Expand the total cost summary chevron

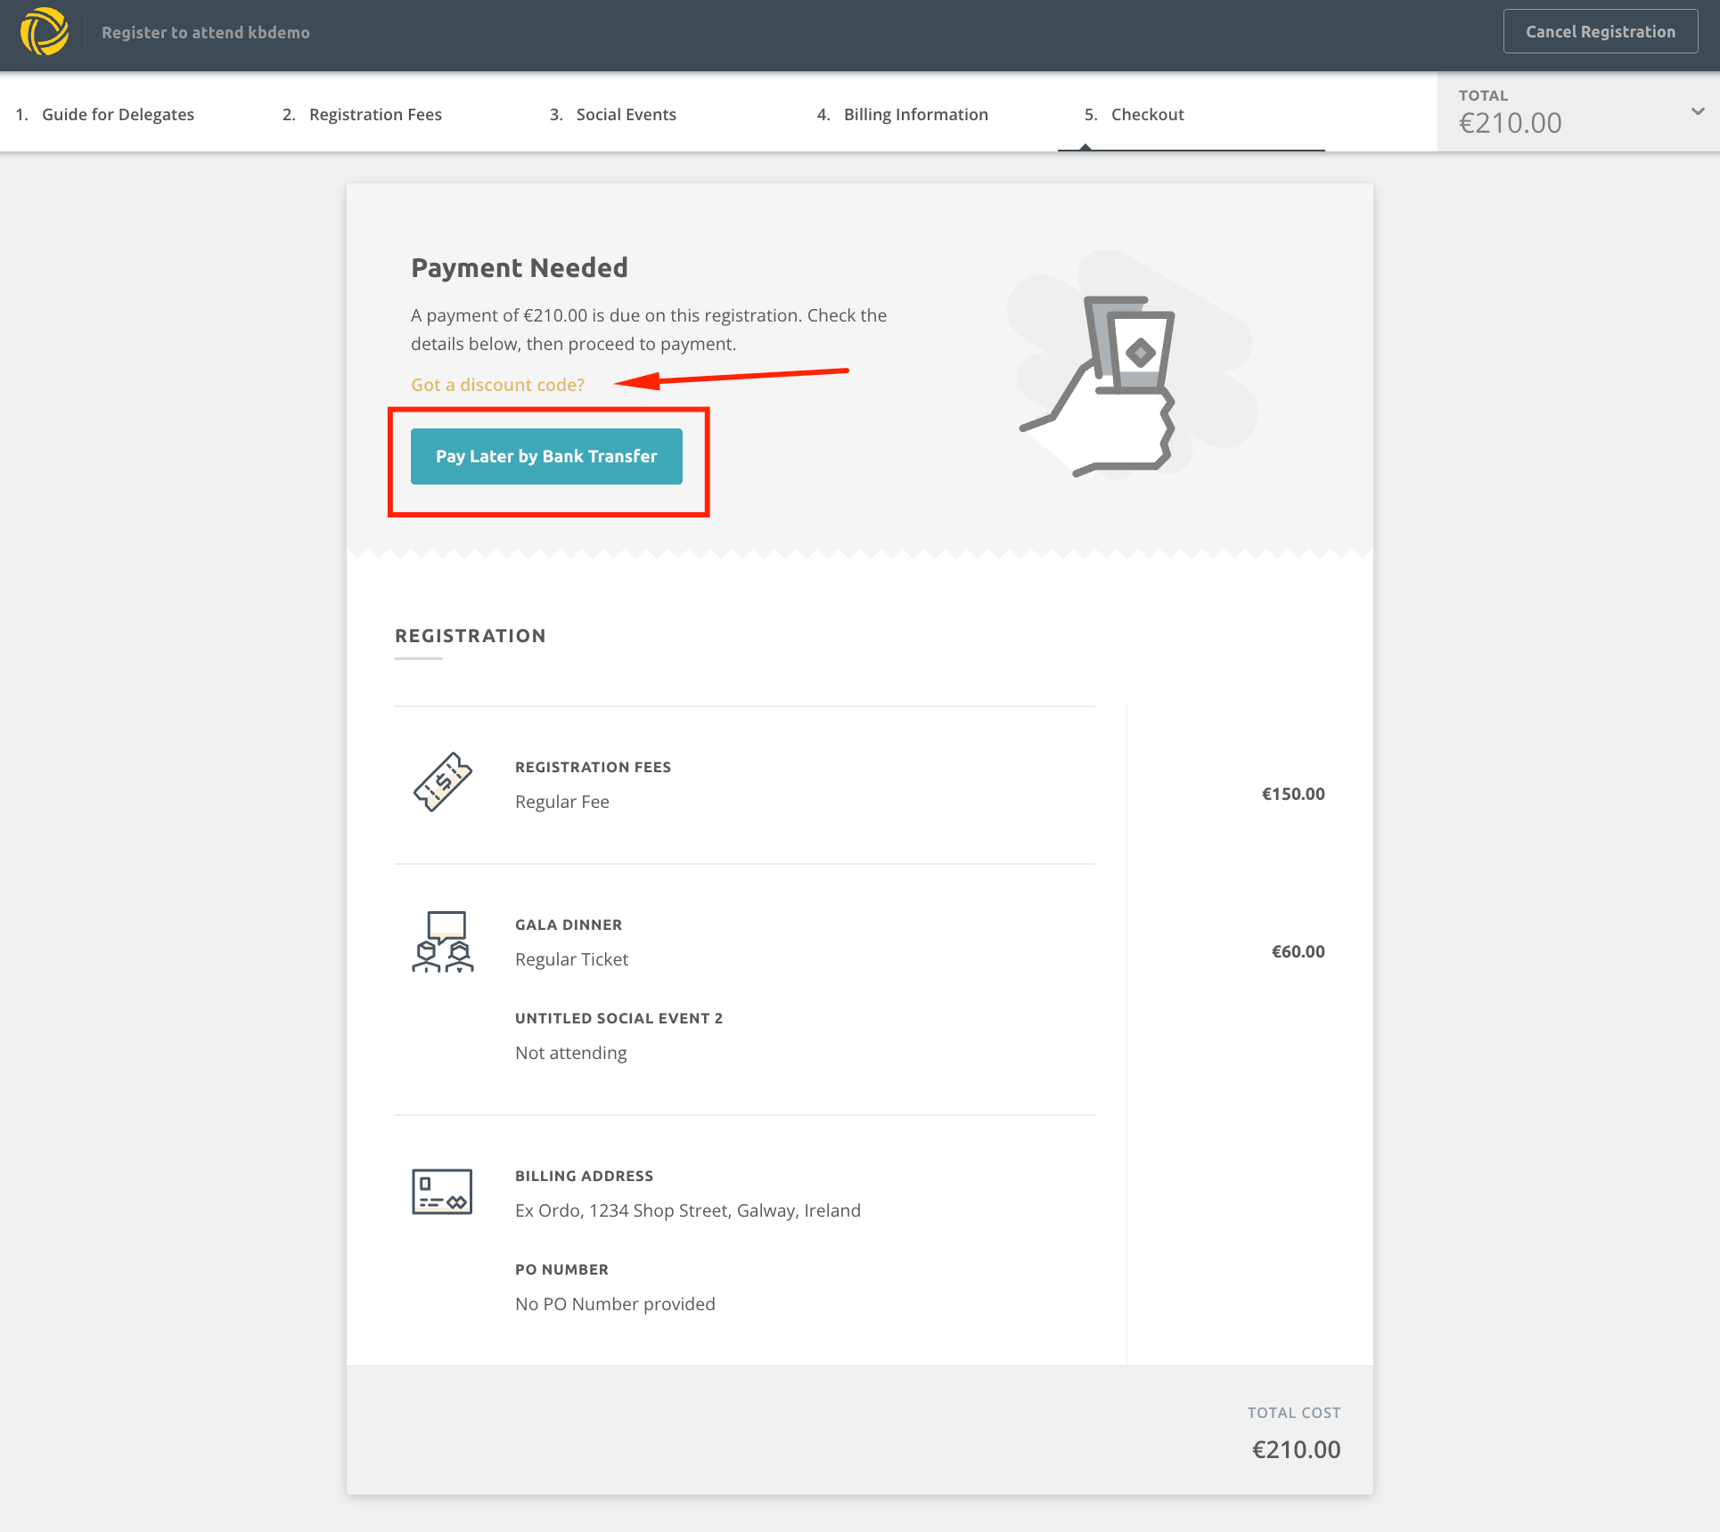click(x=1697, y=111)
